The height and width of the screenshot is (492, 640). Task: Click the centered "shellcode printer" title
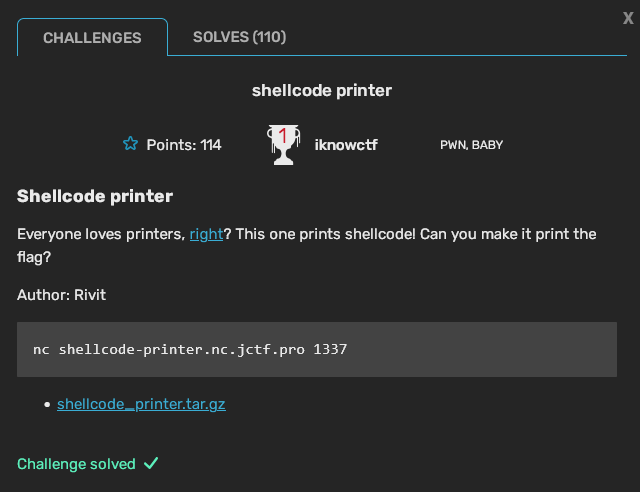coord(321,90)
